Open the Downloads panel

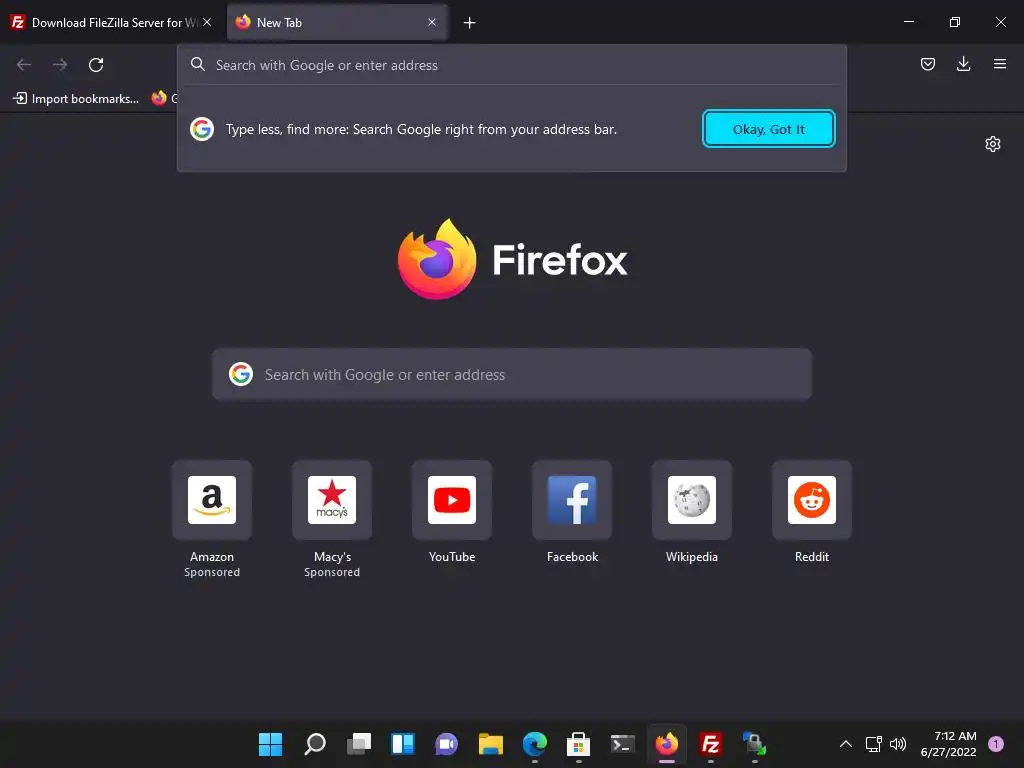pos(963,64)
